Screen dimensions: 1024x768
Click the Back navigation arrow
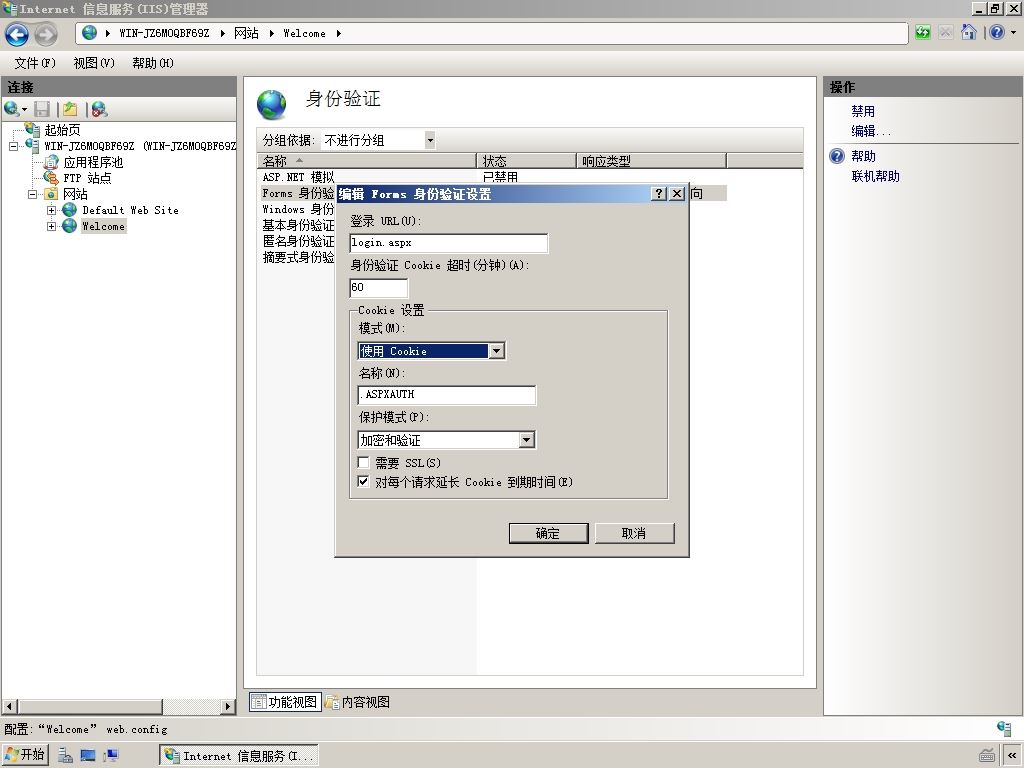pyautogui.click(x=17, y=34)
